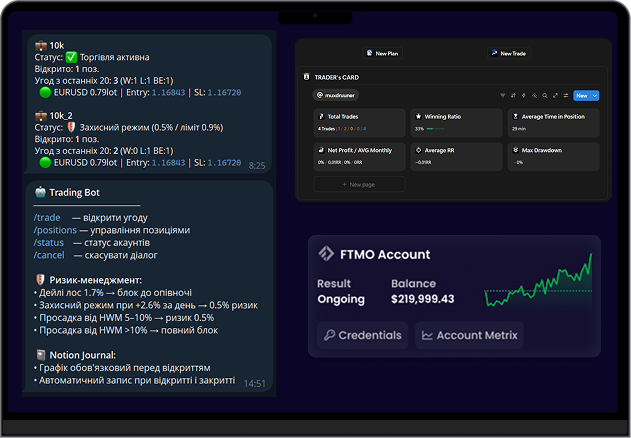631x438 pixels.
Task: Open the Average RR card
Action: pos(456,156)
